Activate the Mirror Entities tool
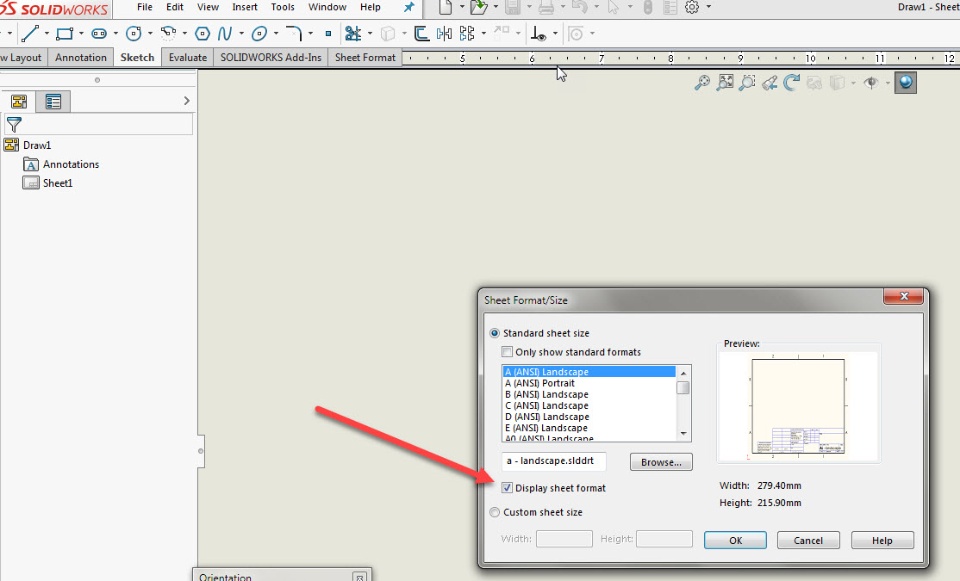 pos(444,33)
